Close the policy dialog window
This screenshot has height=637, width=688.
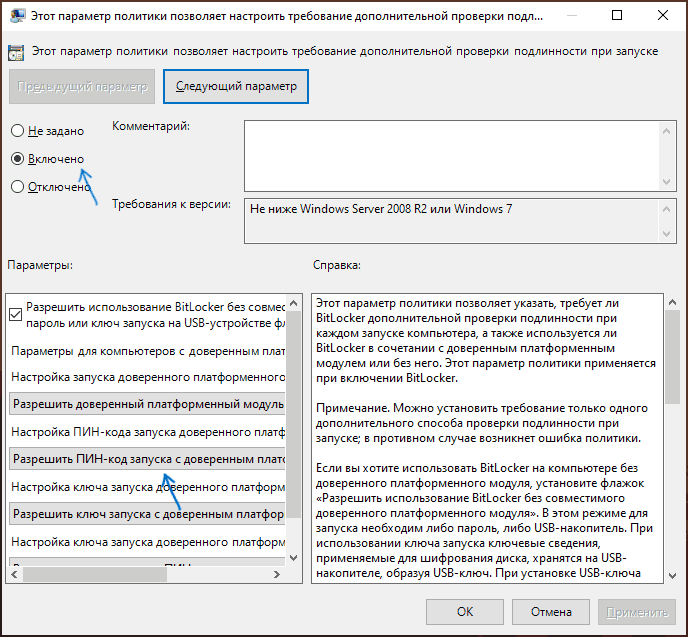click(x=663, y=15)
